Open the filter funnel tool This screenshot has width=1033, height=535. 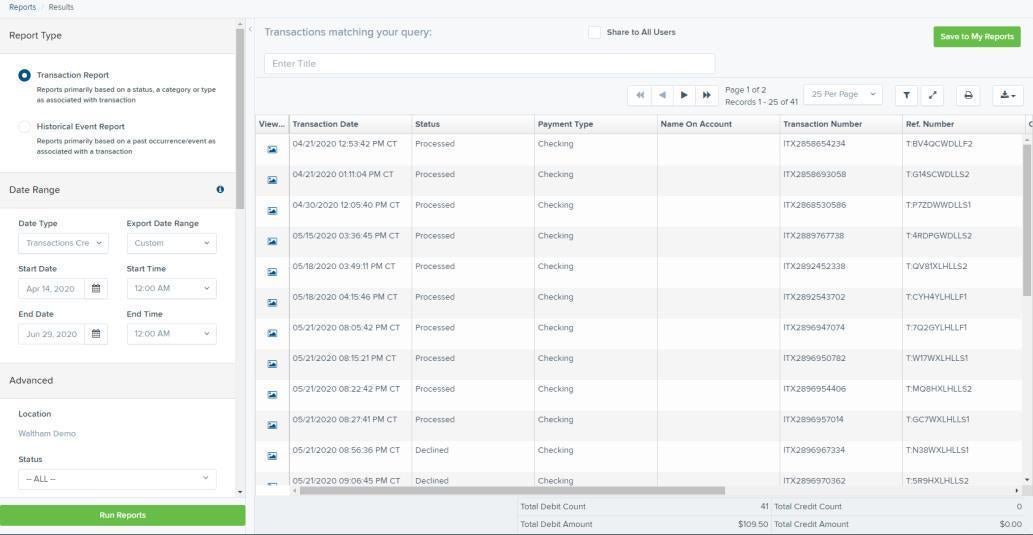(907, 95)
